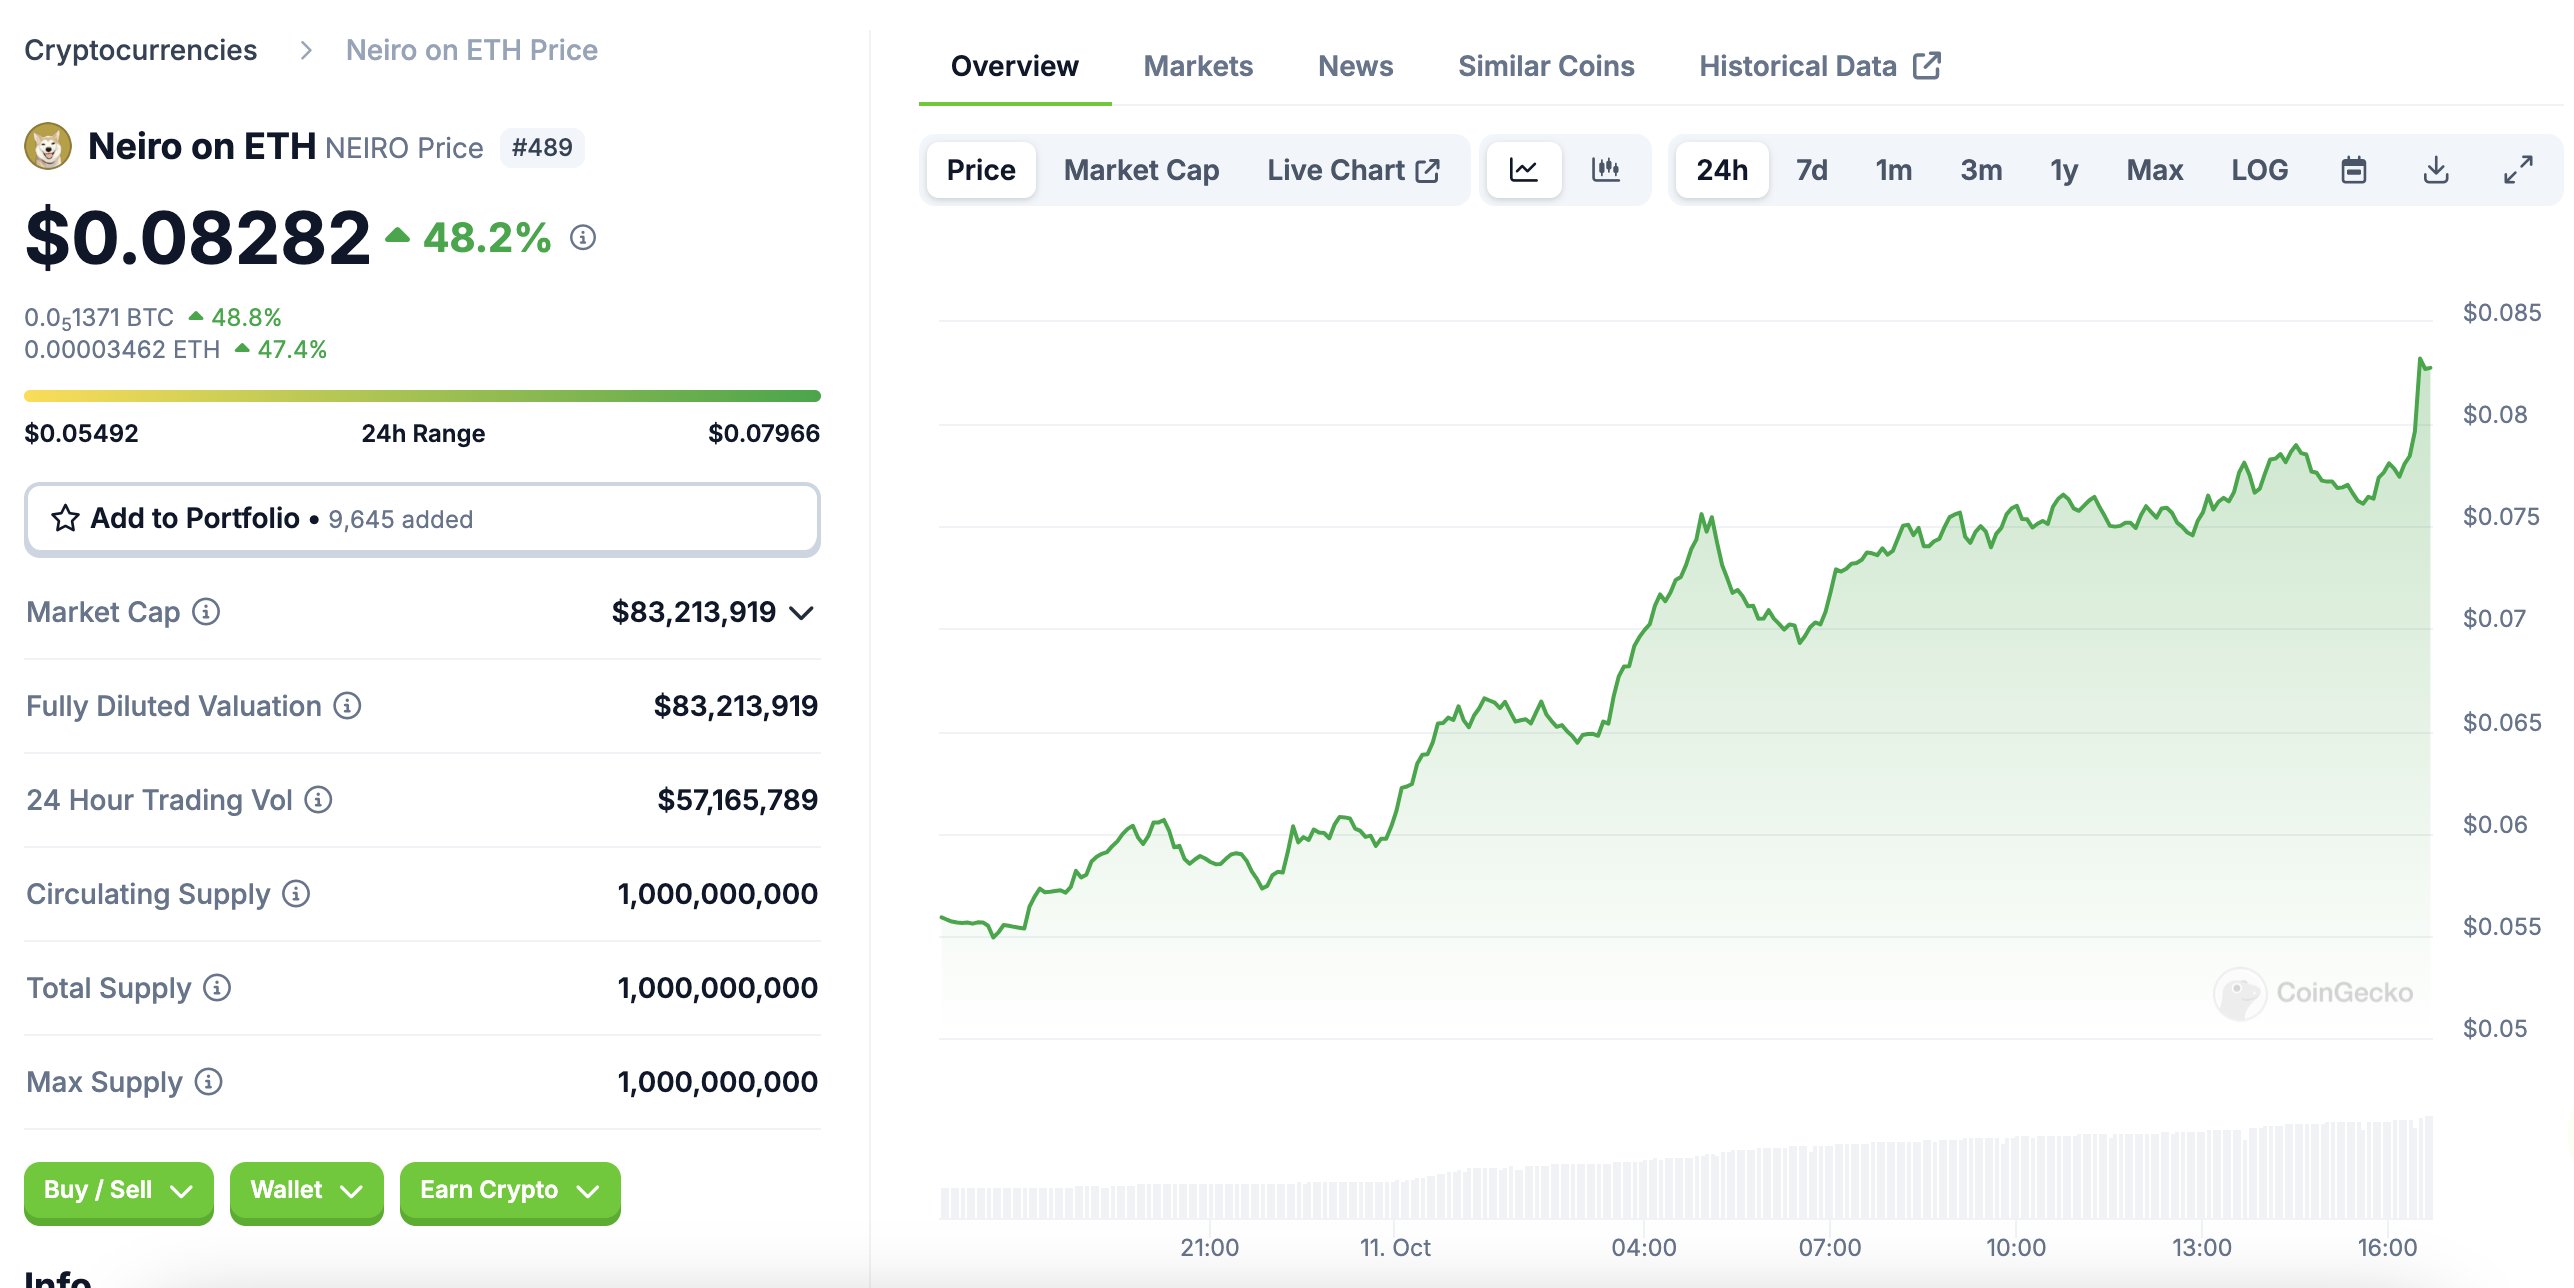Image resolution: width=2574 pixels, height=1288 pixels.
Task: Switch to the News tab
Action: coord(1355,66)
